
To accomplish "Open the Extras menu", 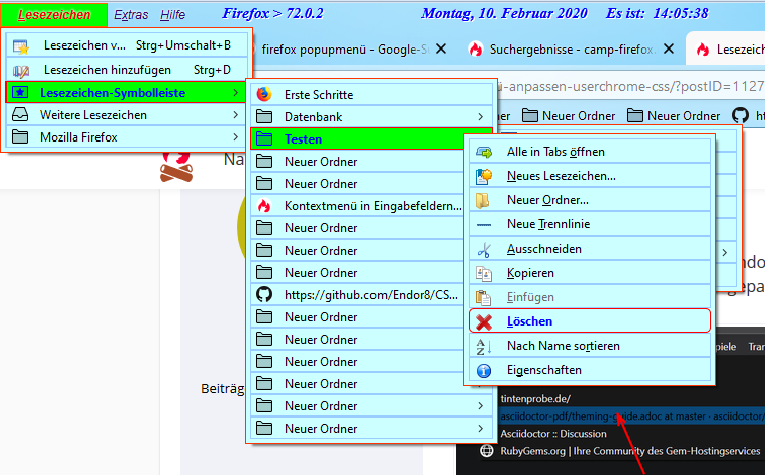I will click(x=131, y=15).
